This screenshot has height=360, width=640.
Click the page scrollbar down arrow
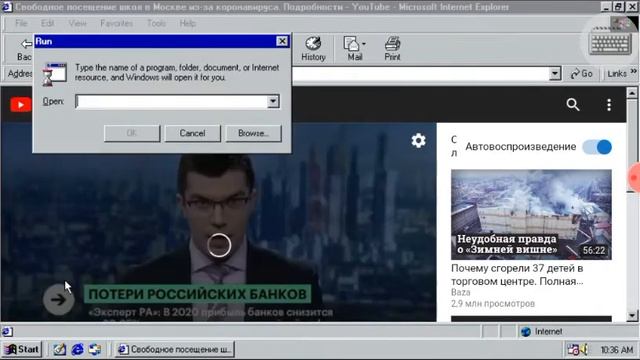(x=632, y=315)
